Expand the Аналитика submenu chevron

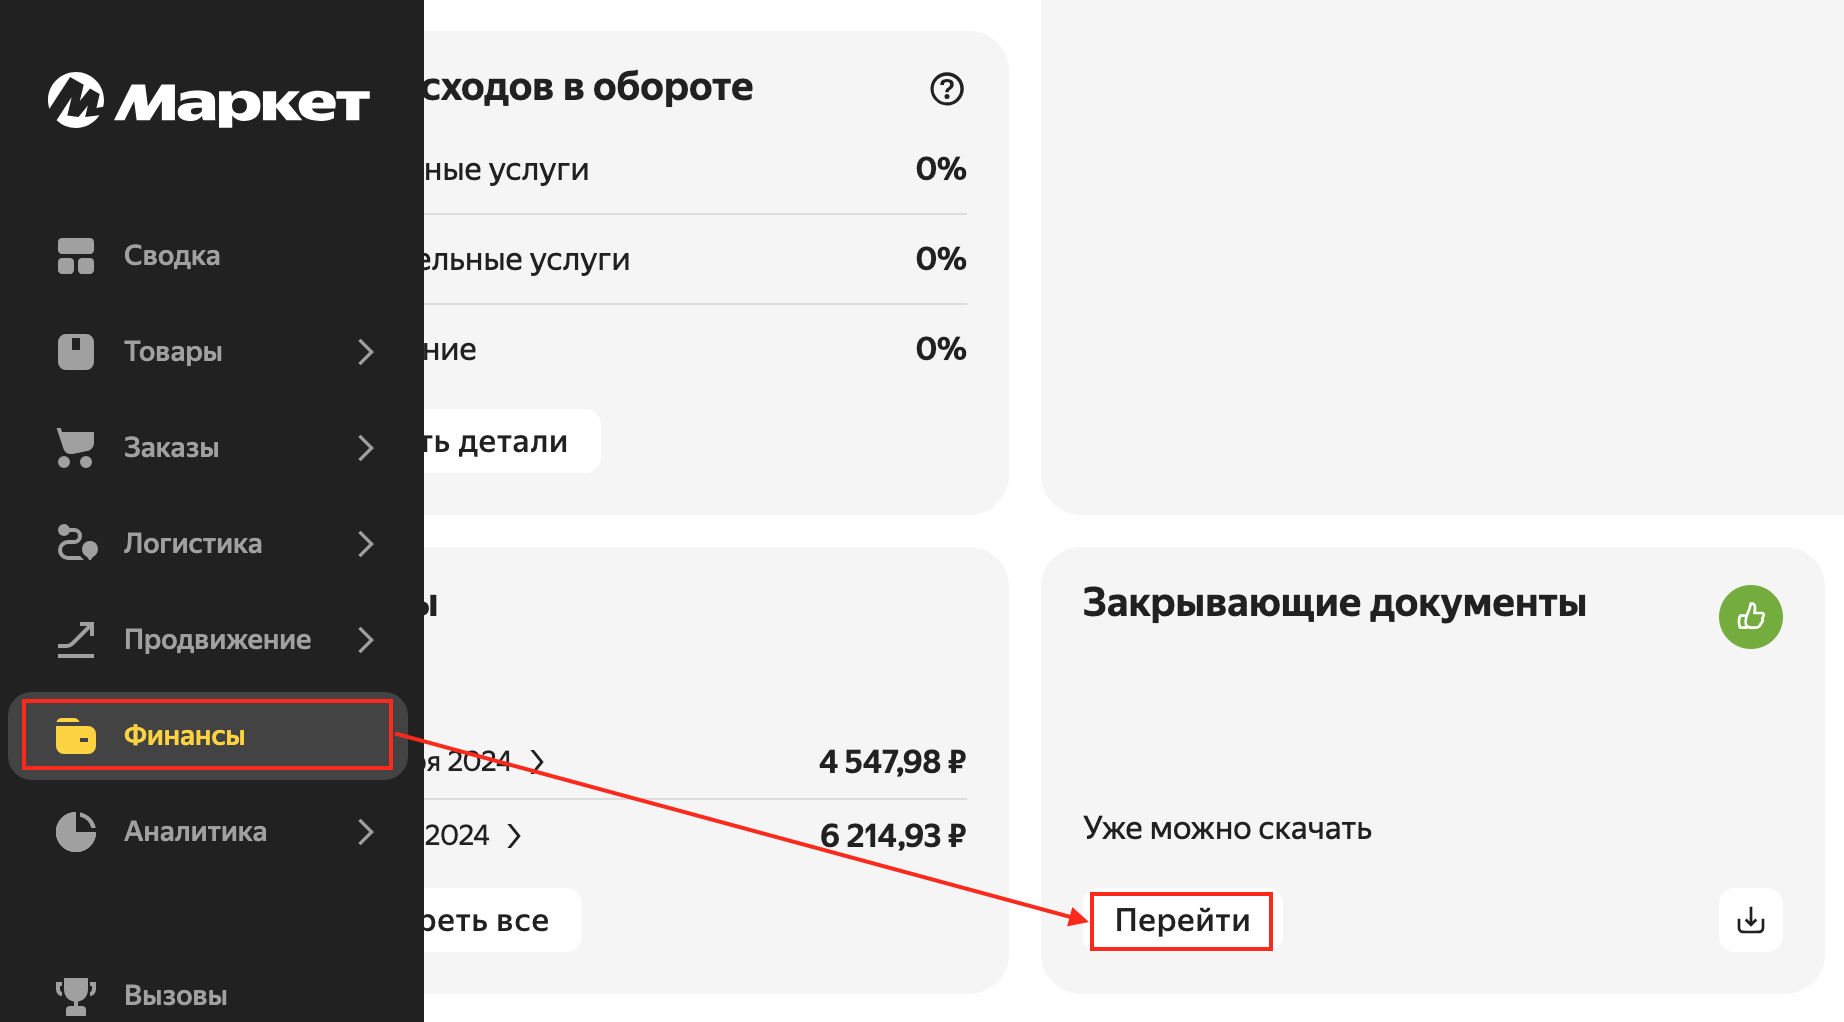(x=366, y=832)
